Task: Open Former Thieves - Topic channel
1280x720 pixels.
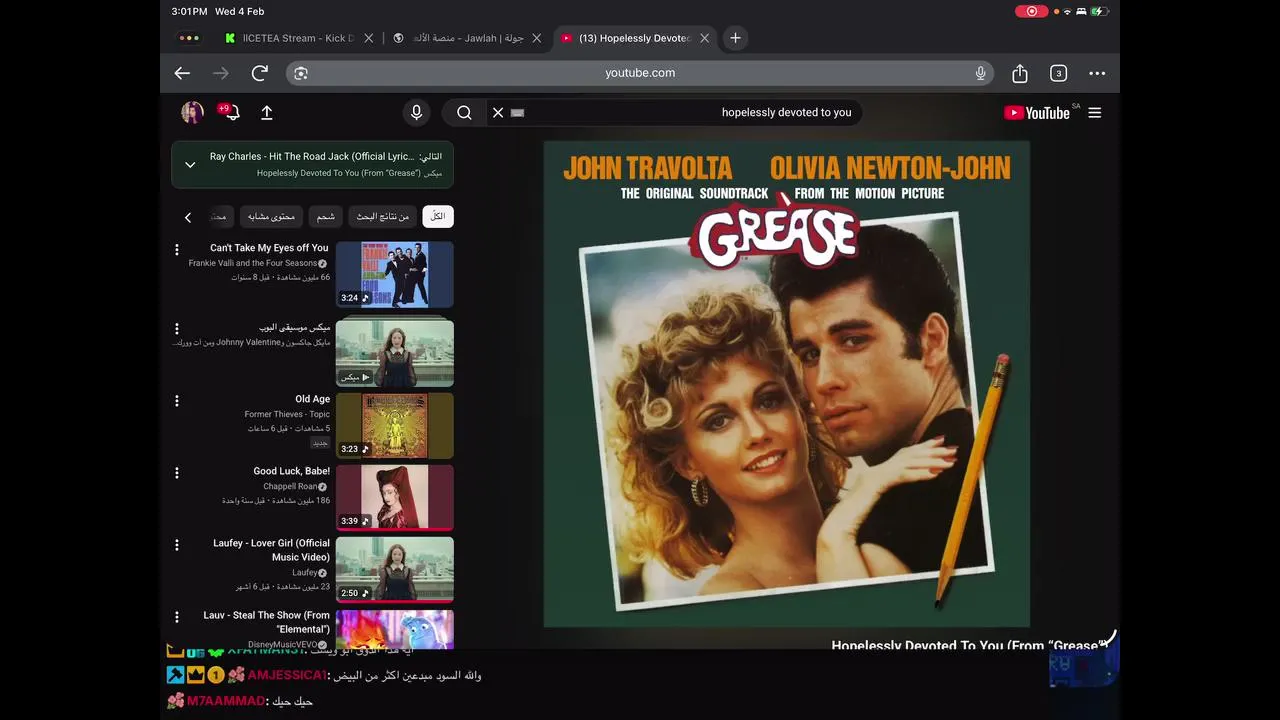Action: coord(287,414)
